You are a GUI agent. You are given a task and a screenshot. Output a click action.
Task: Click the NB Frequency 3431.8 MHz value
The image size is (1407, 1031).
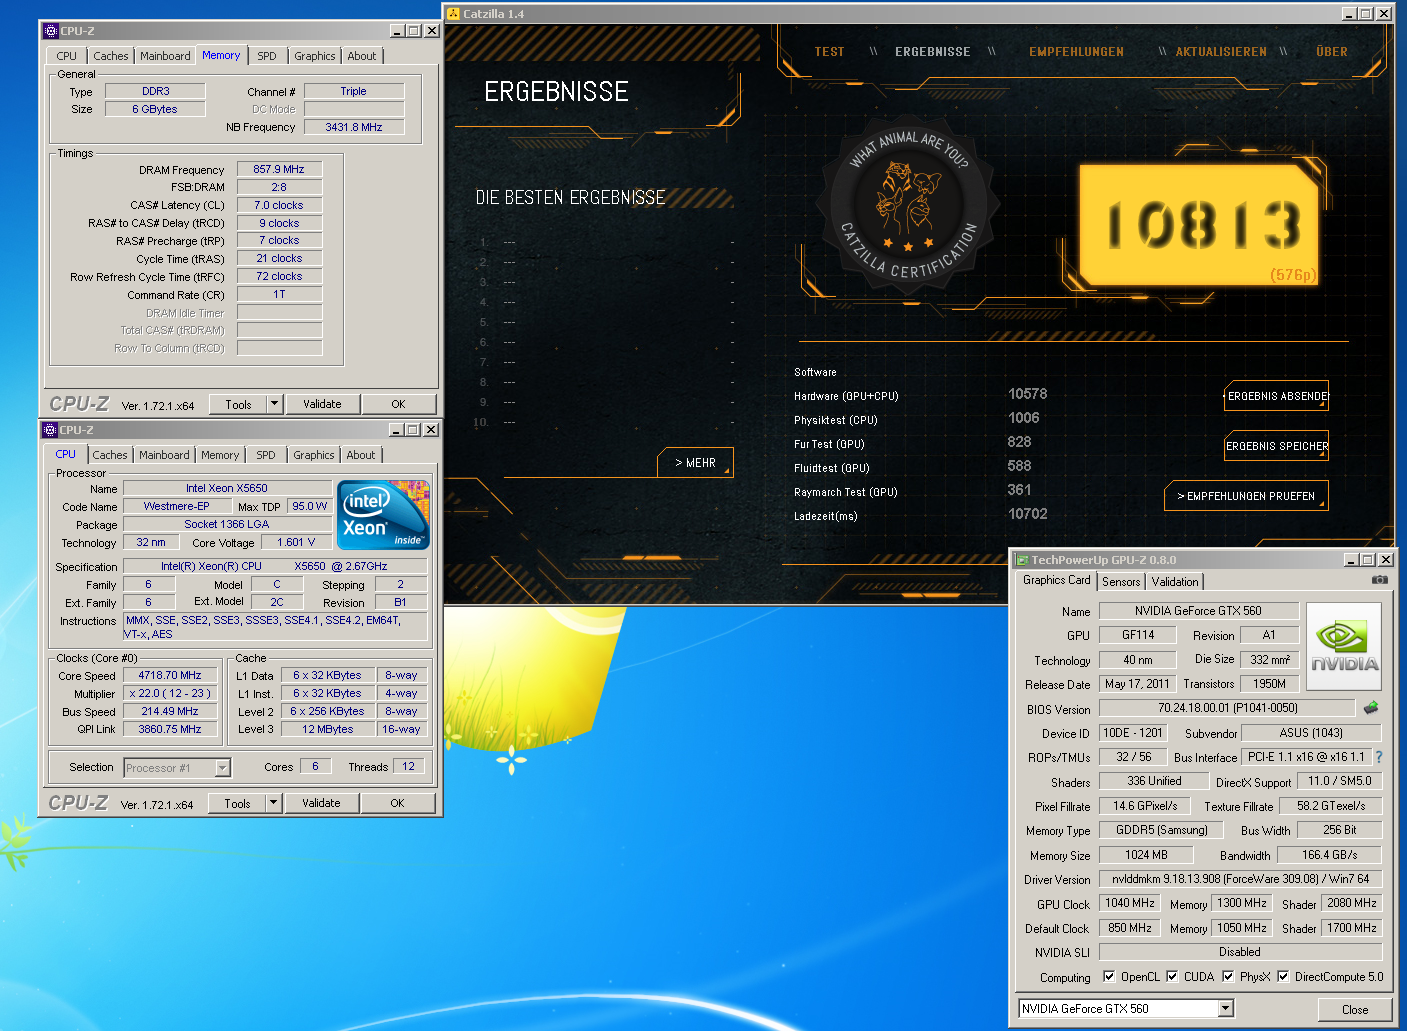(354, 127)
